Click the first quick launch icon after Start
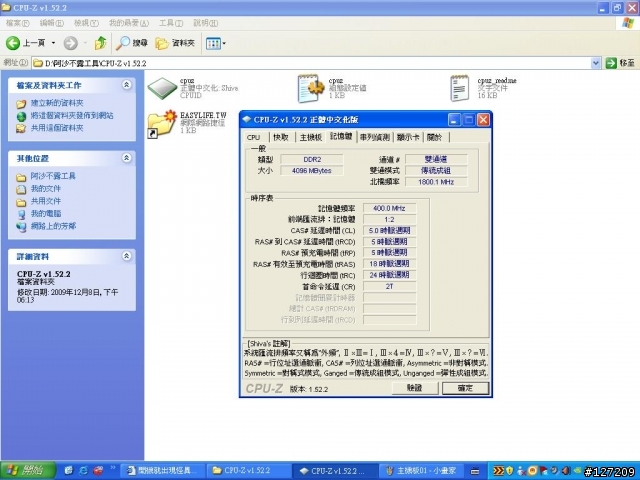The width and height of the screenshot is (640, 480). [69, 471]
